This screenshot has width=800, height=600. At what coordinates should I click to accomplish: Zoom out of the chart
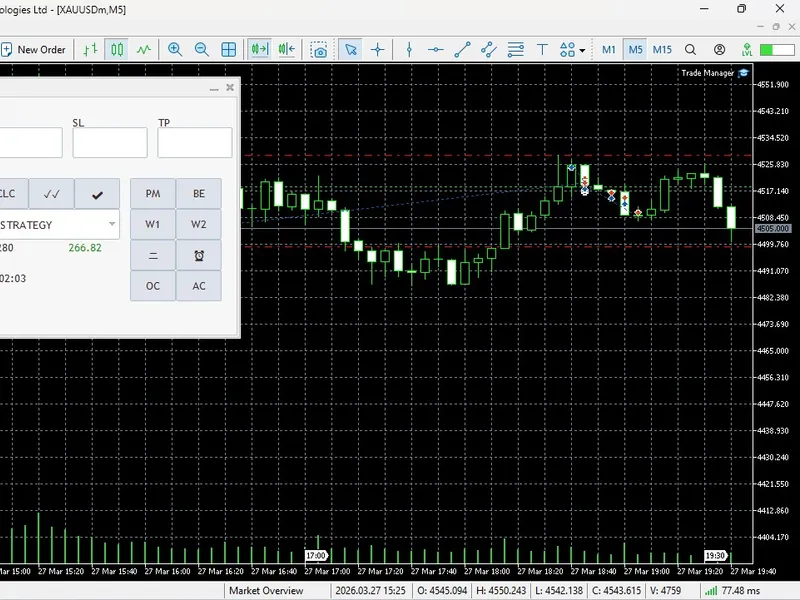tap(202, 49)
